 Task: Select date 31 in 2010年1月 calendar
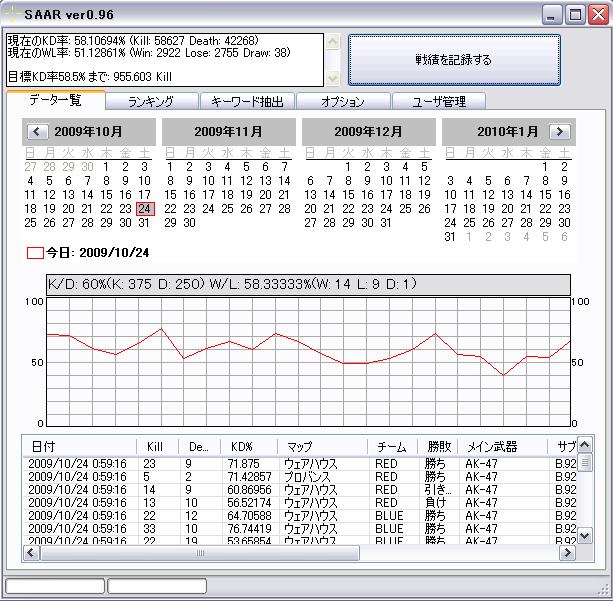pyautogui.click(x=450, y=237)
